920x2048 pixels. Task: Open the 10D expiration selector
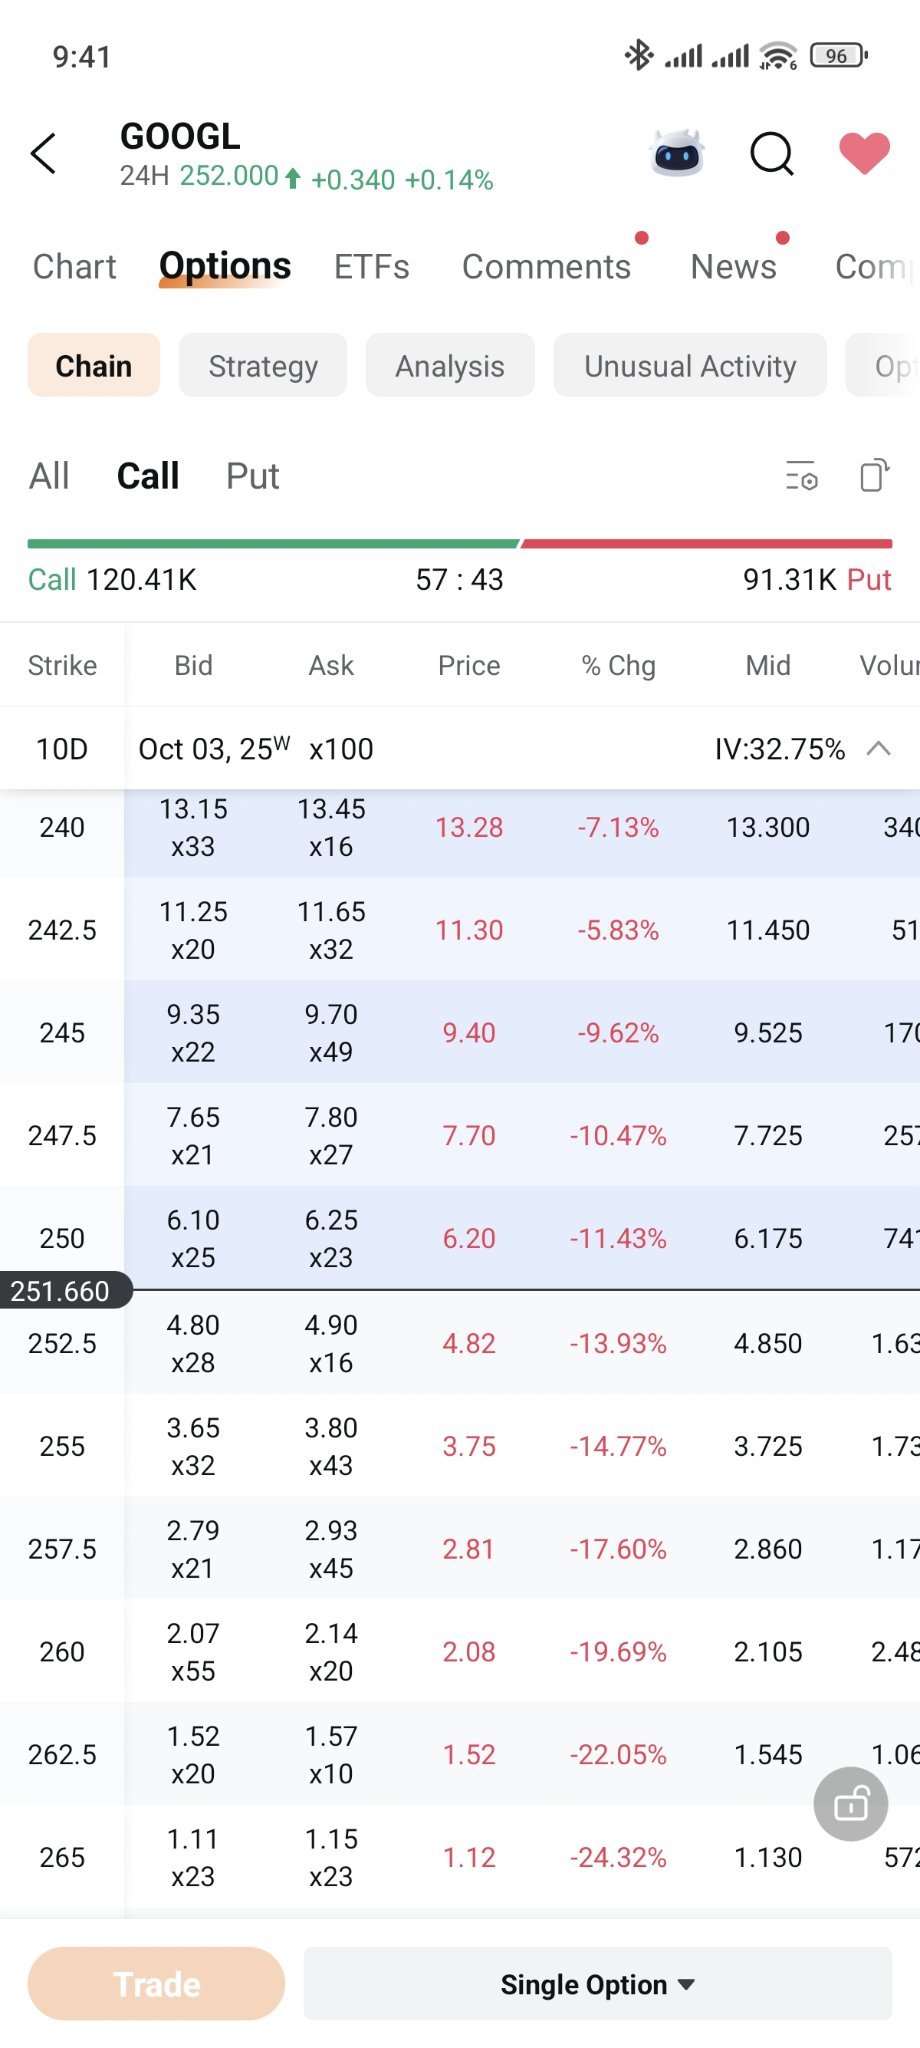pos(62,749)
